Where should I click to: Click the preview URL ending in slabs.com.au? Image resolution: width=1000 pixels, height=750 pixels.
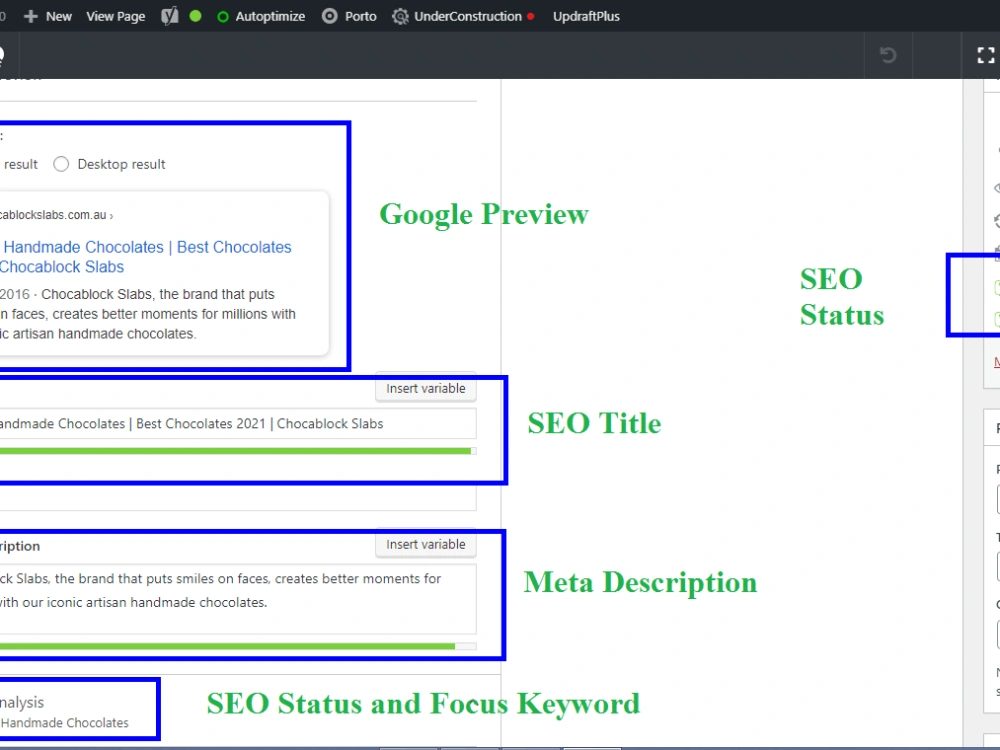[56, 215]
